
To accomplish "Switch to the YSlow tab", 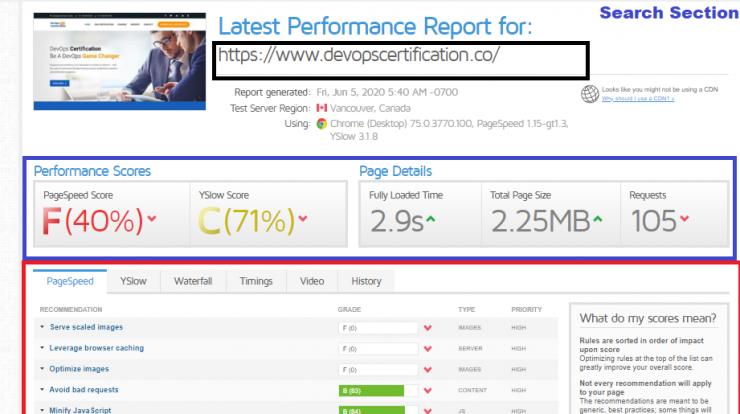I will pos(133,281).
